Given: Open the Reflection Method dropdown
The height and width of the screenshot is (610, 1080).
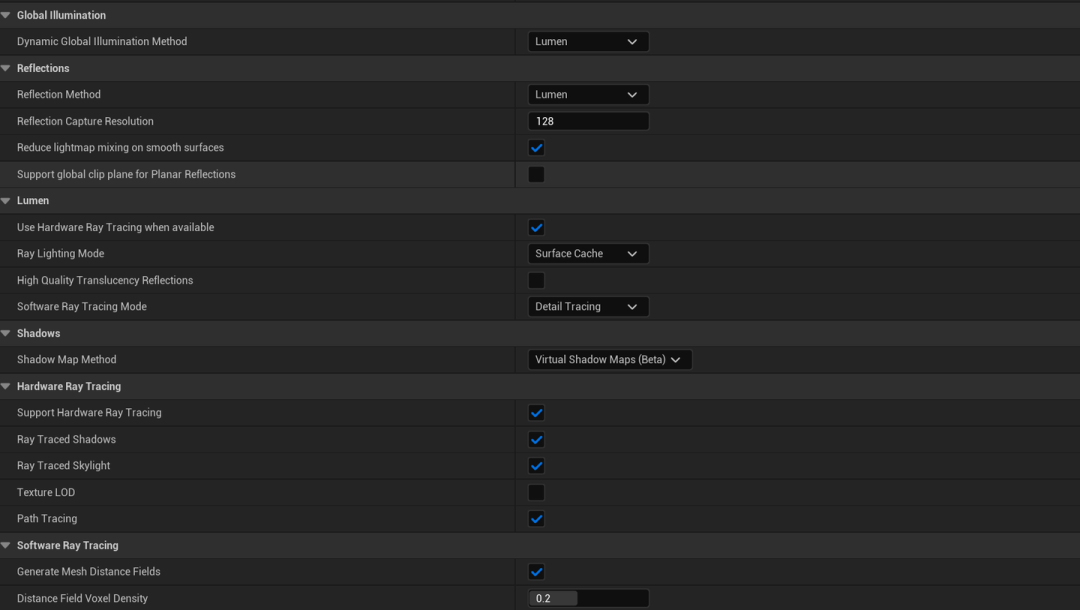Looking at the screenshot, I should (x=588, y=94).
